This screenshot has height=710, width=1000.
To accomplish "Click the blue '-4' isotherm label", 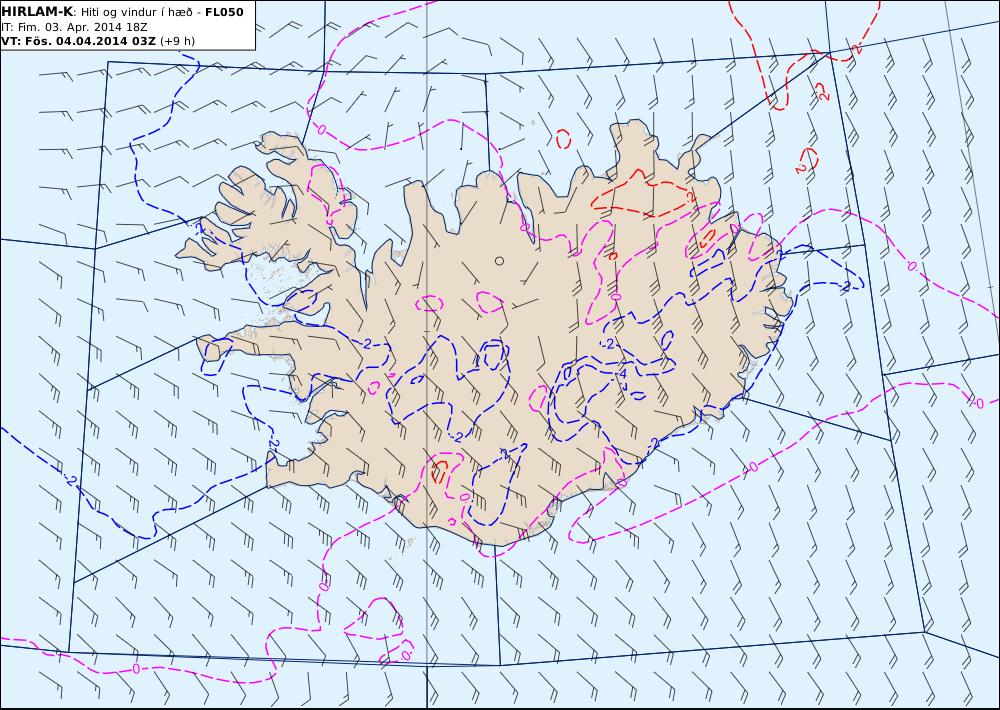I will point(621,374).
